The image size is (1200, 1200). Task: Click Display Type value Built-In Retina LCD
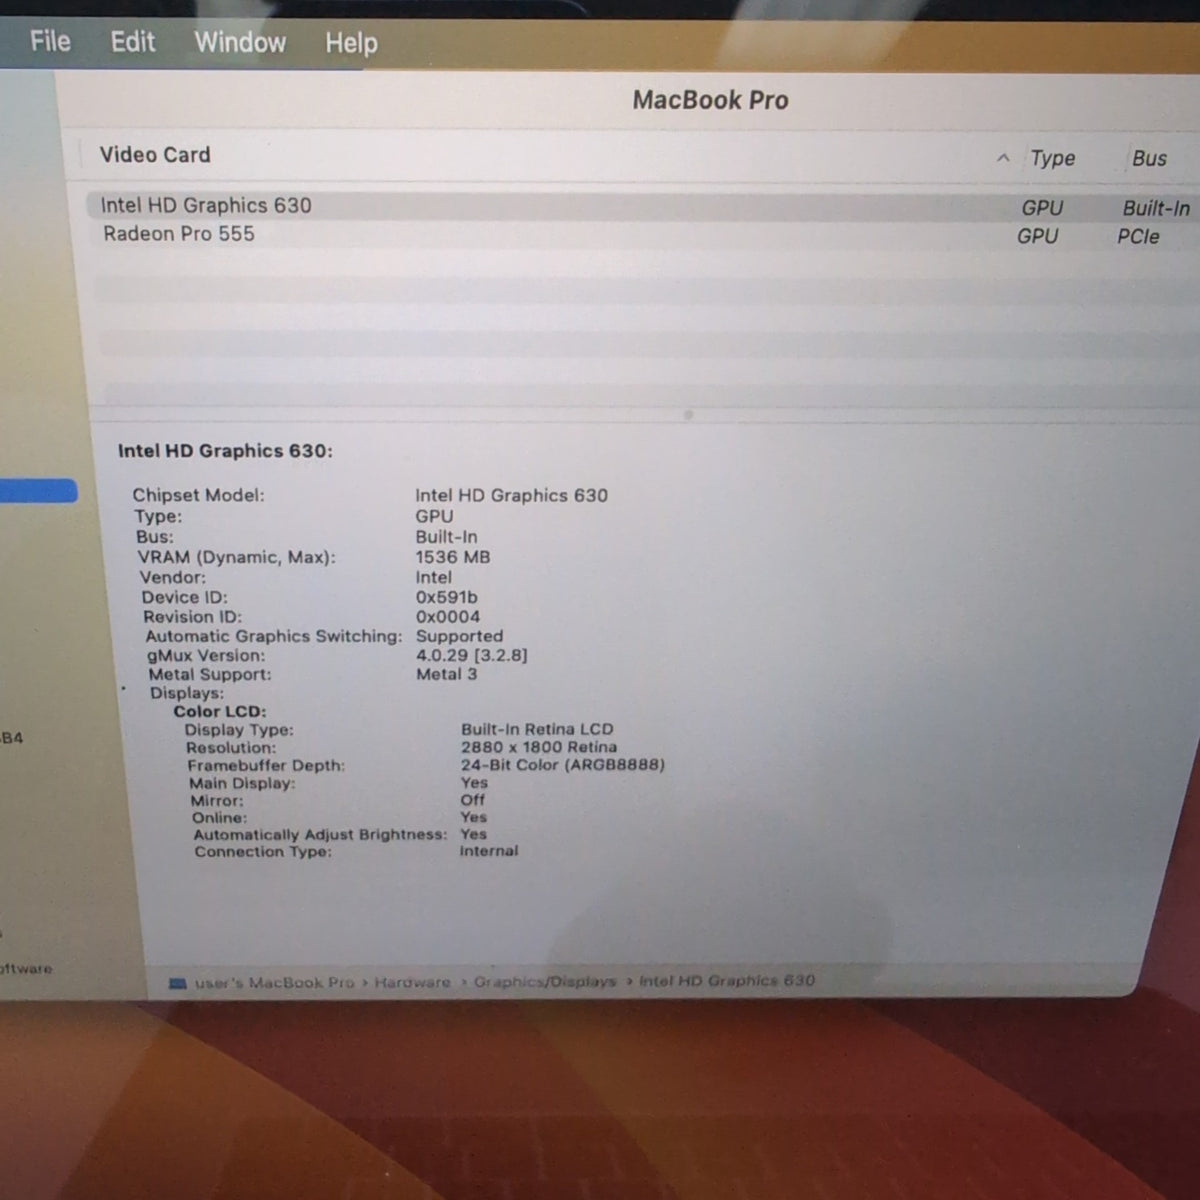tap(537, 729)
